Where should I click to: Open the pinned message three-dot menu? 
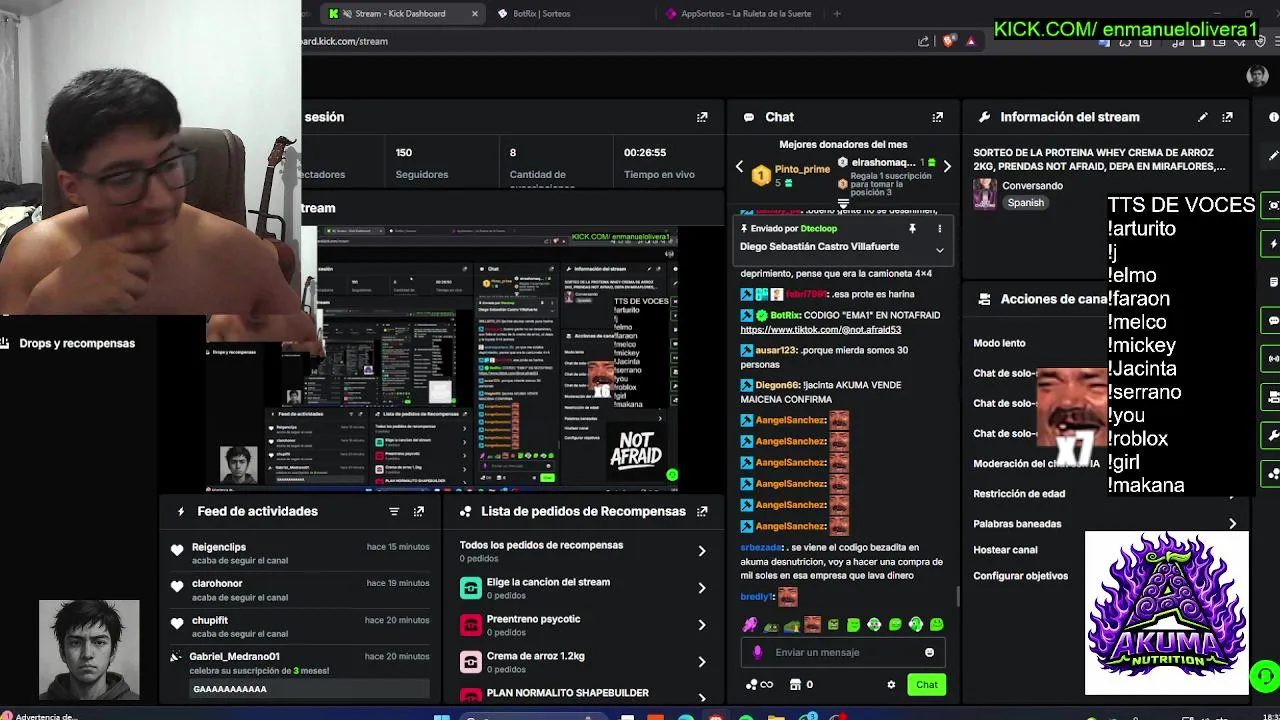pyautogui.click(x=939, y=229)
